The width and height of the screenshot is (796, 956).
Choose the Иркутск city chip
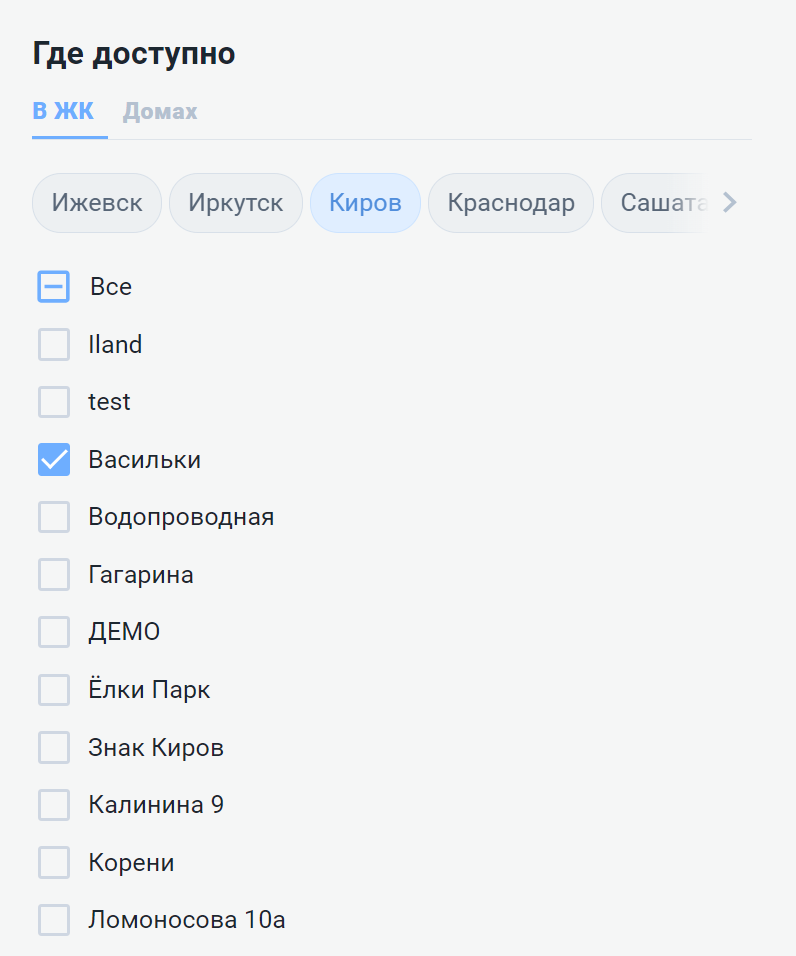235,203
